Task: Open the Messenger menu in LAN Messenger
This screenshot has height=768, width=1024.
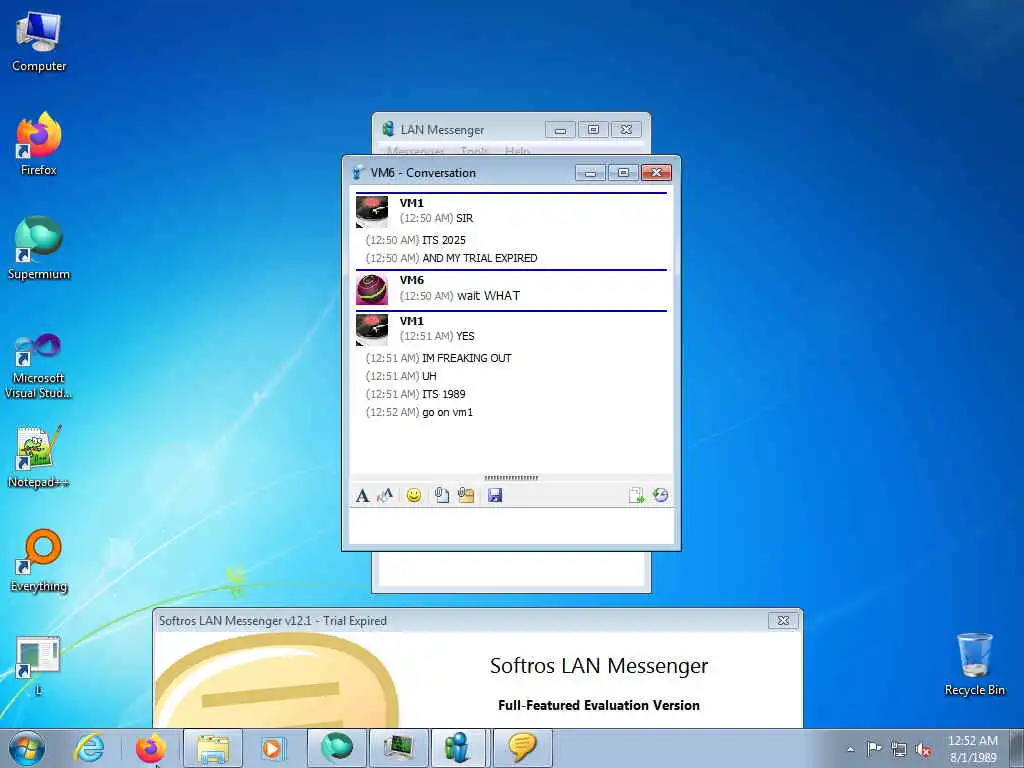Action: click(x=415, y=151)
